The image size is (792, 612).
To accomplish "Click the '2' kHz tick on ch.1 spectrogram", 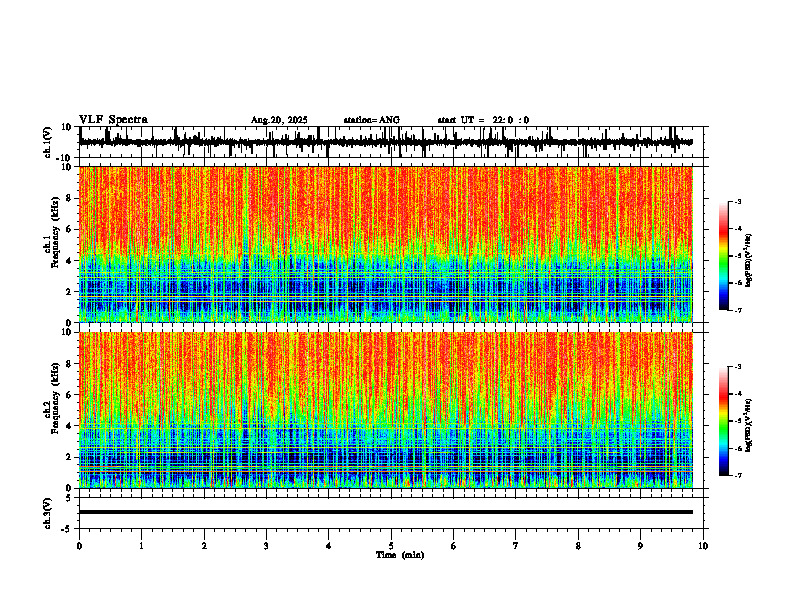I will tap(69, 292).
